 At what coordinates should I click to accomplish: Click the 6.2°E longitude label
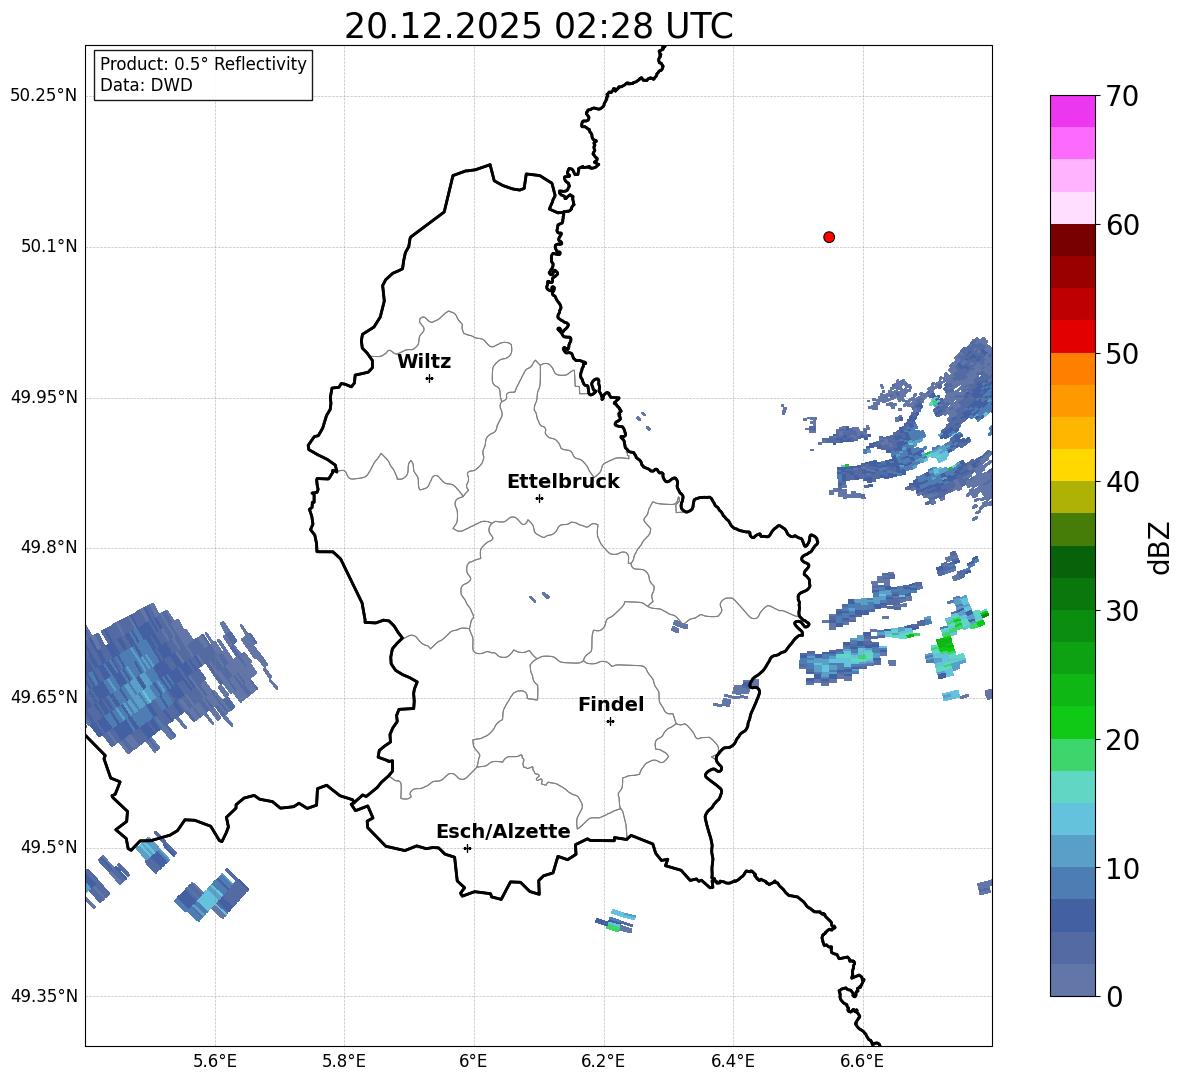click(x=603, y=1061)
